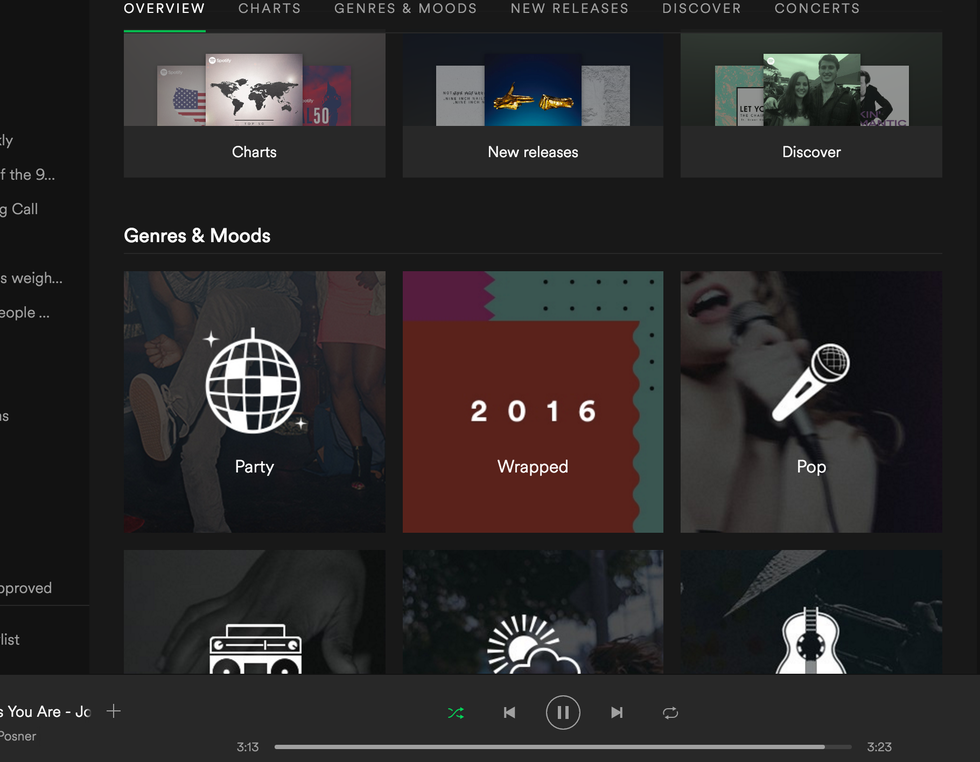This screenshot has height=762, width=980.
Task: Skip to next track
Action: coord(617,713)
